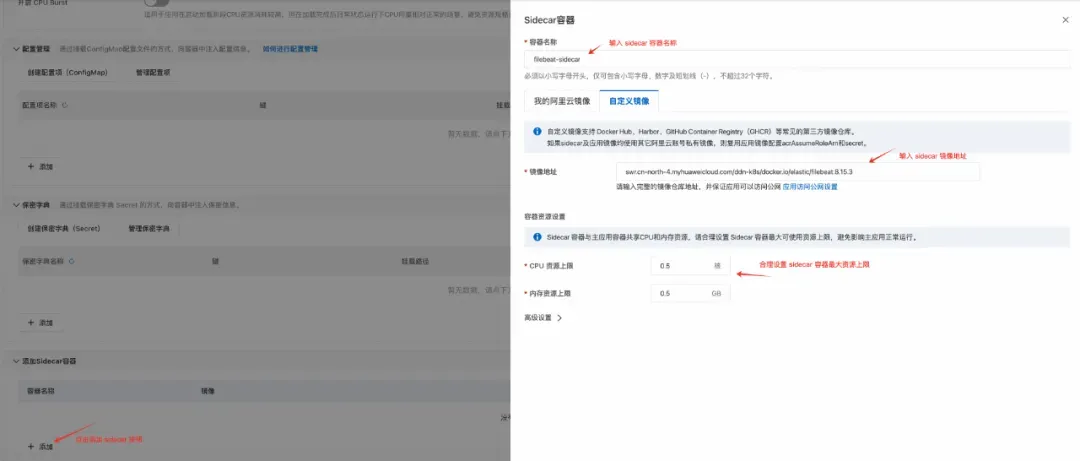Toggle the 开启 CPU Burst switch

[x=156, y=3]
